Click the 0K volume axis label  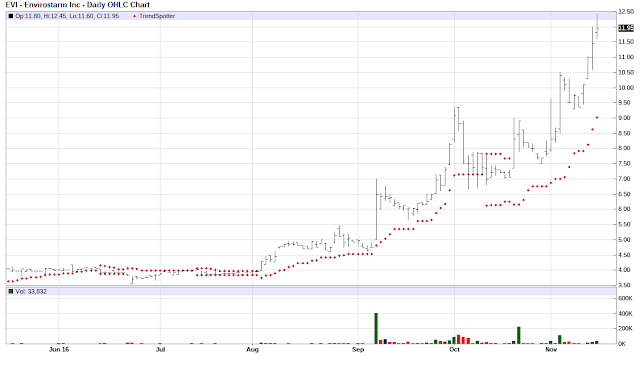622,344
